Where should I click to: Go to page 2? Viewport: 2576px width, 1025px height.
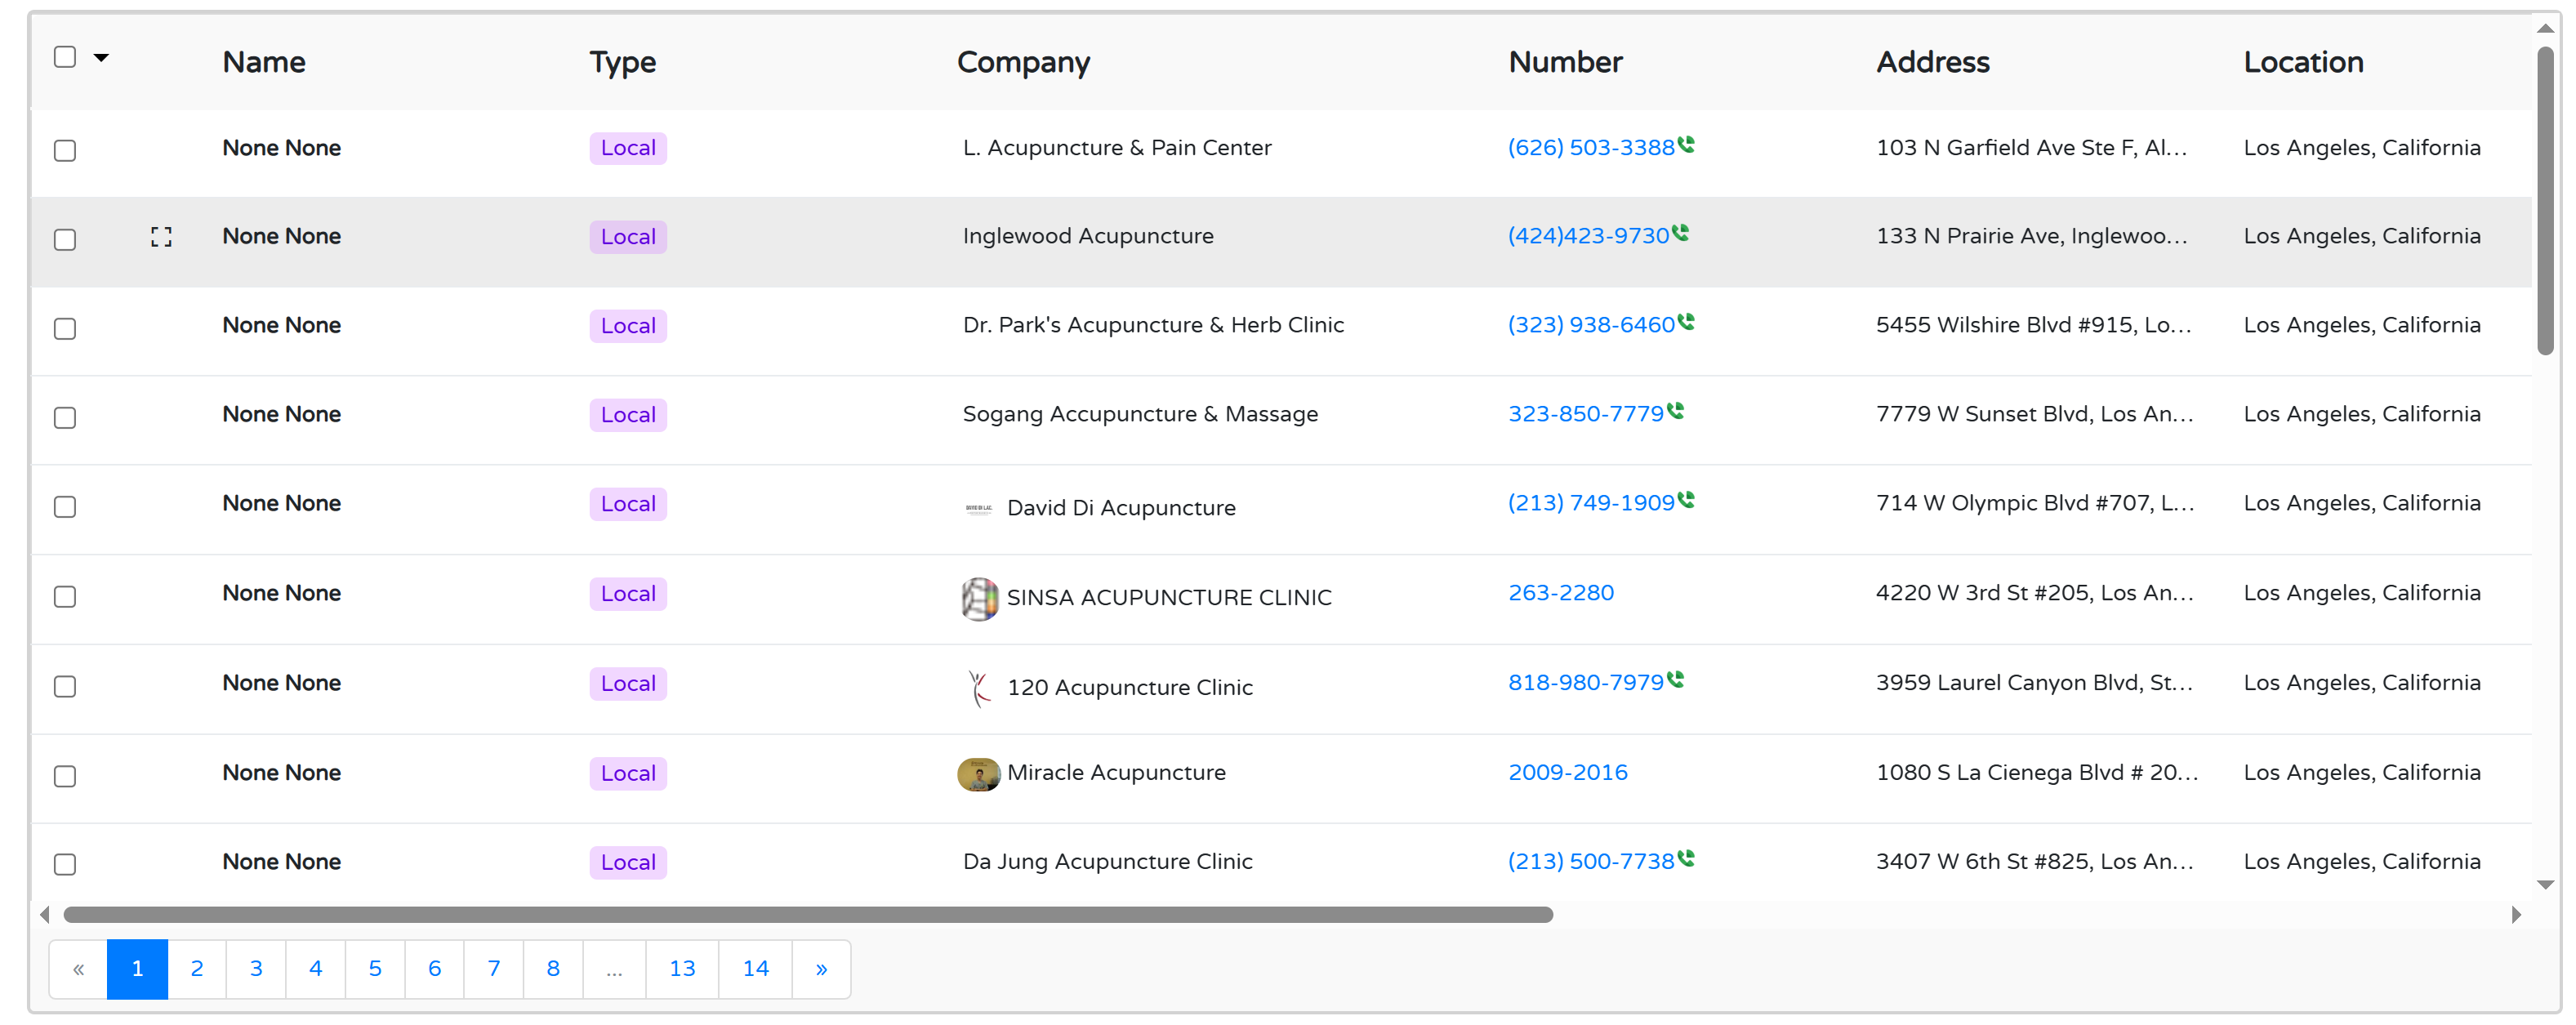[x=197, y=968]
